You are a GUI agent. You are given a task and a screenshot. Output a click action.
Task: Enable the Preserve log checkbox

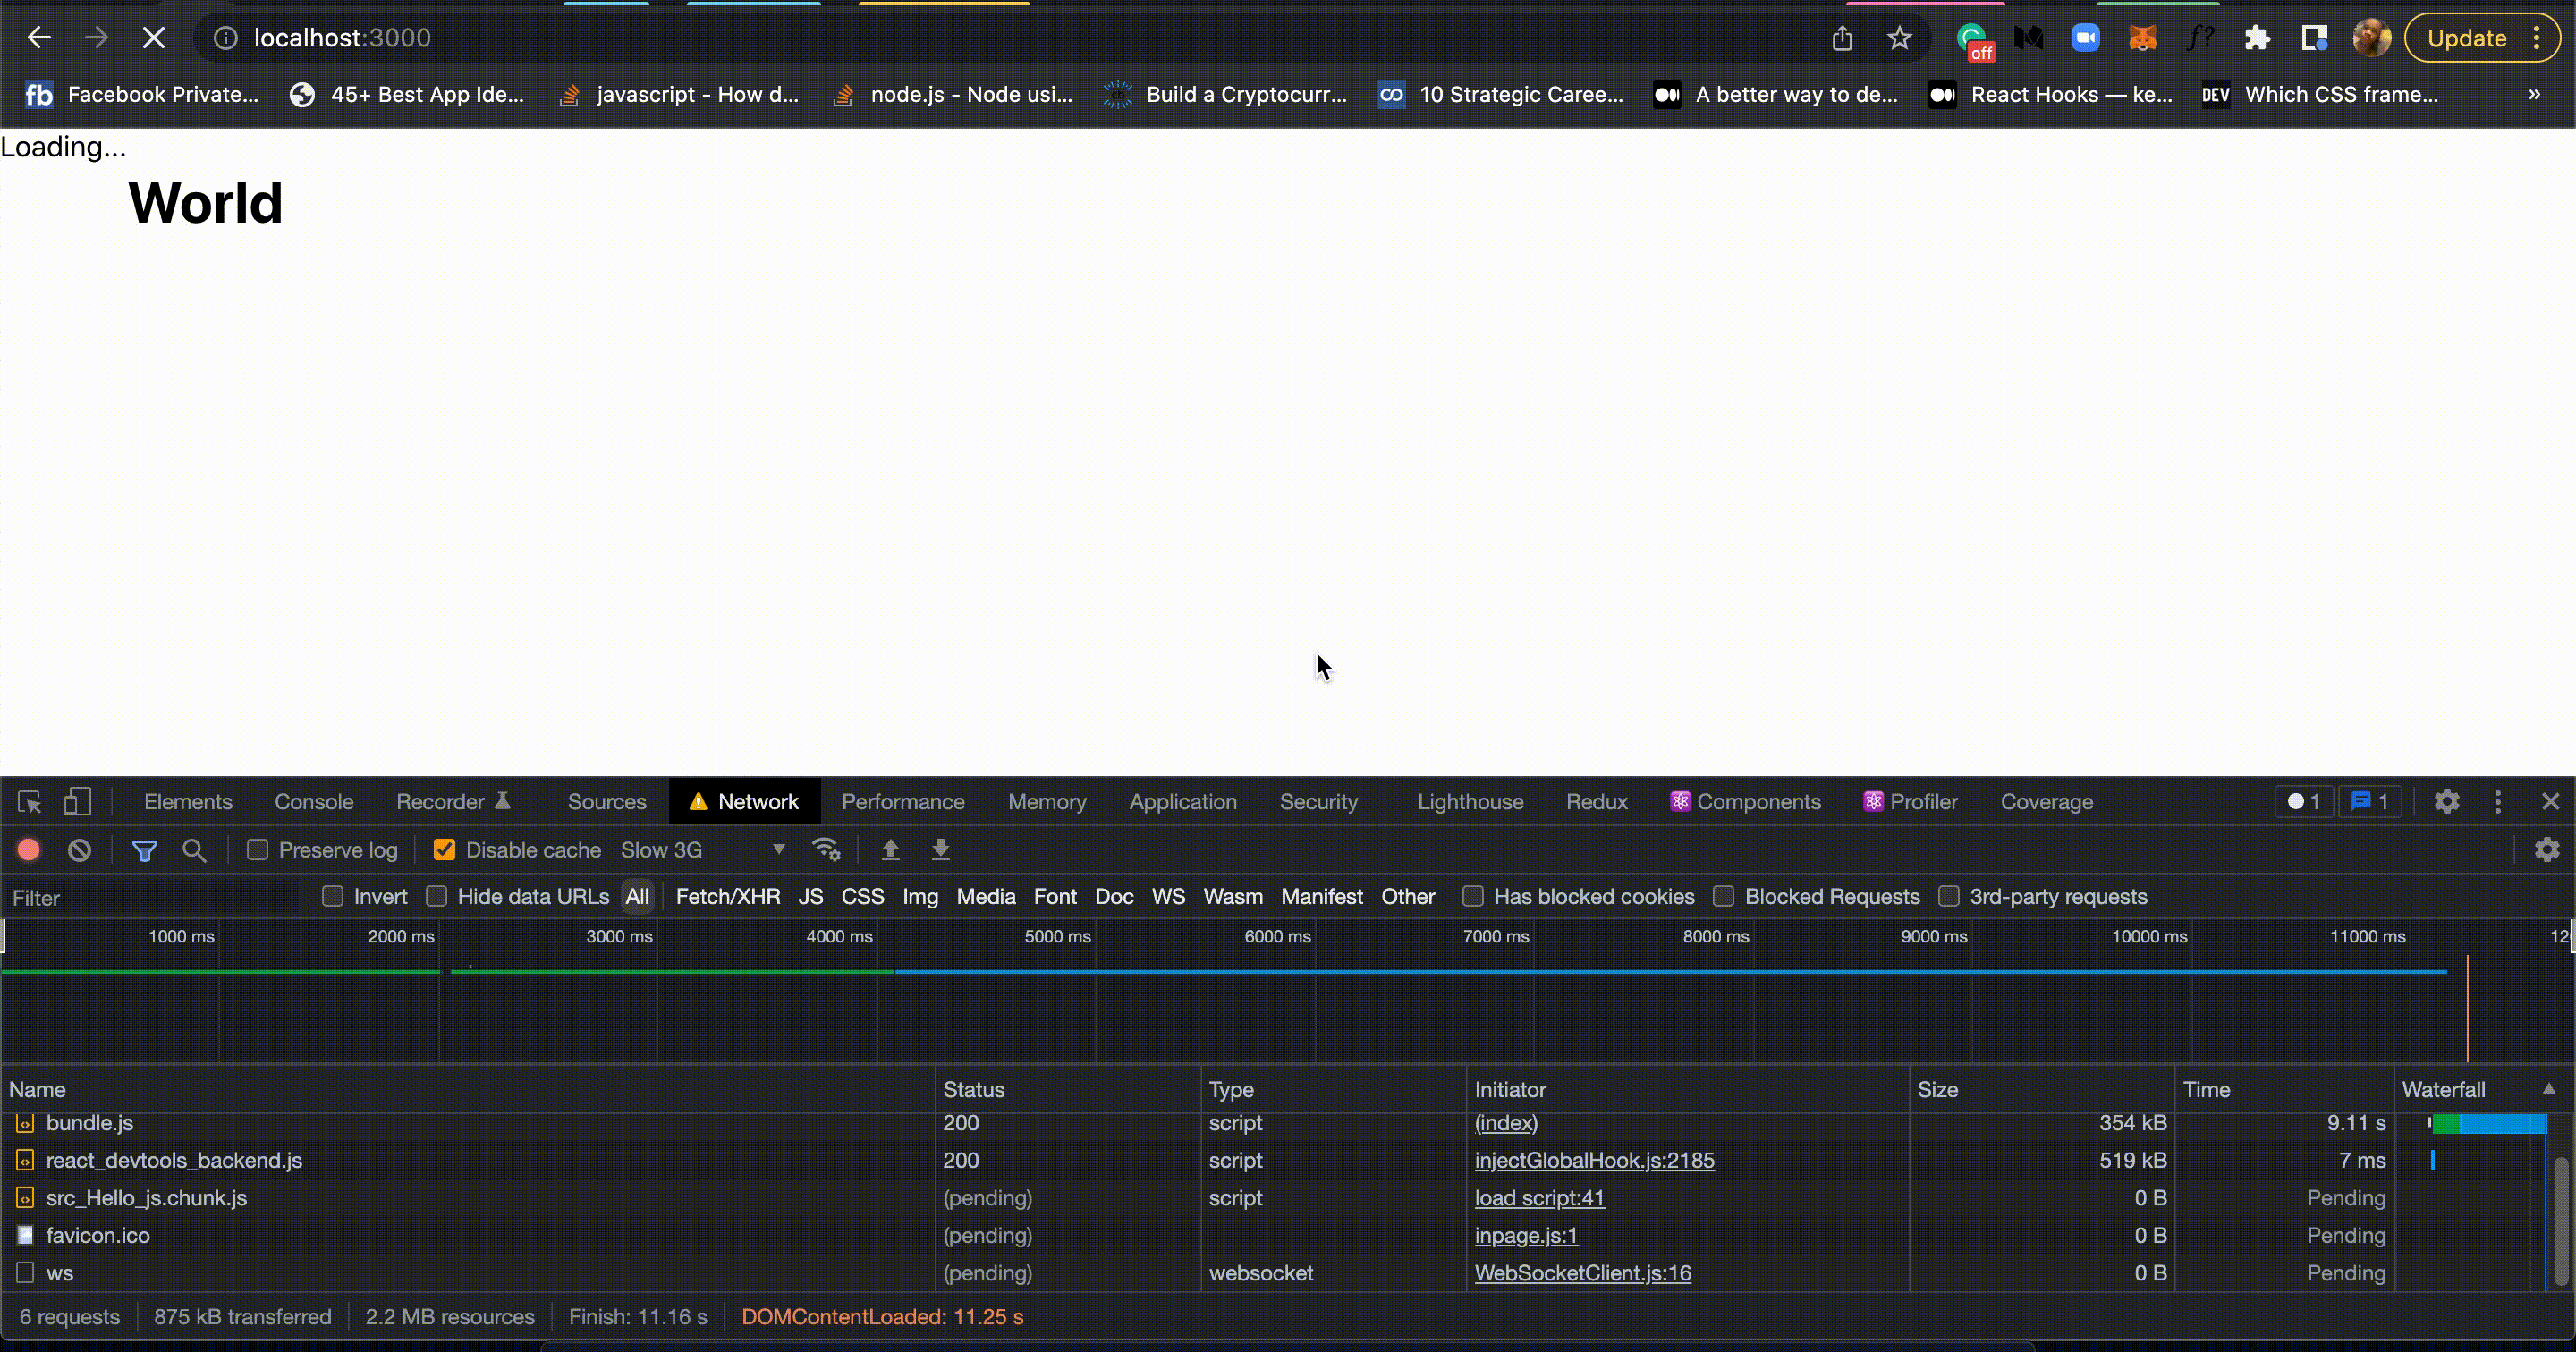click(258, 850)
